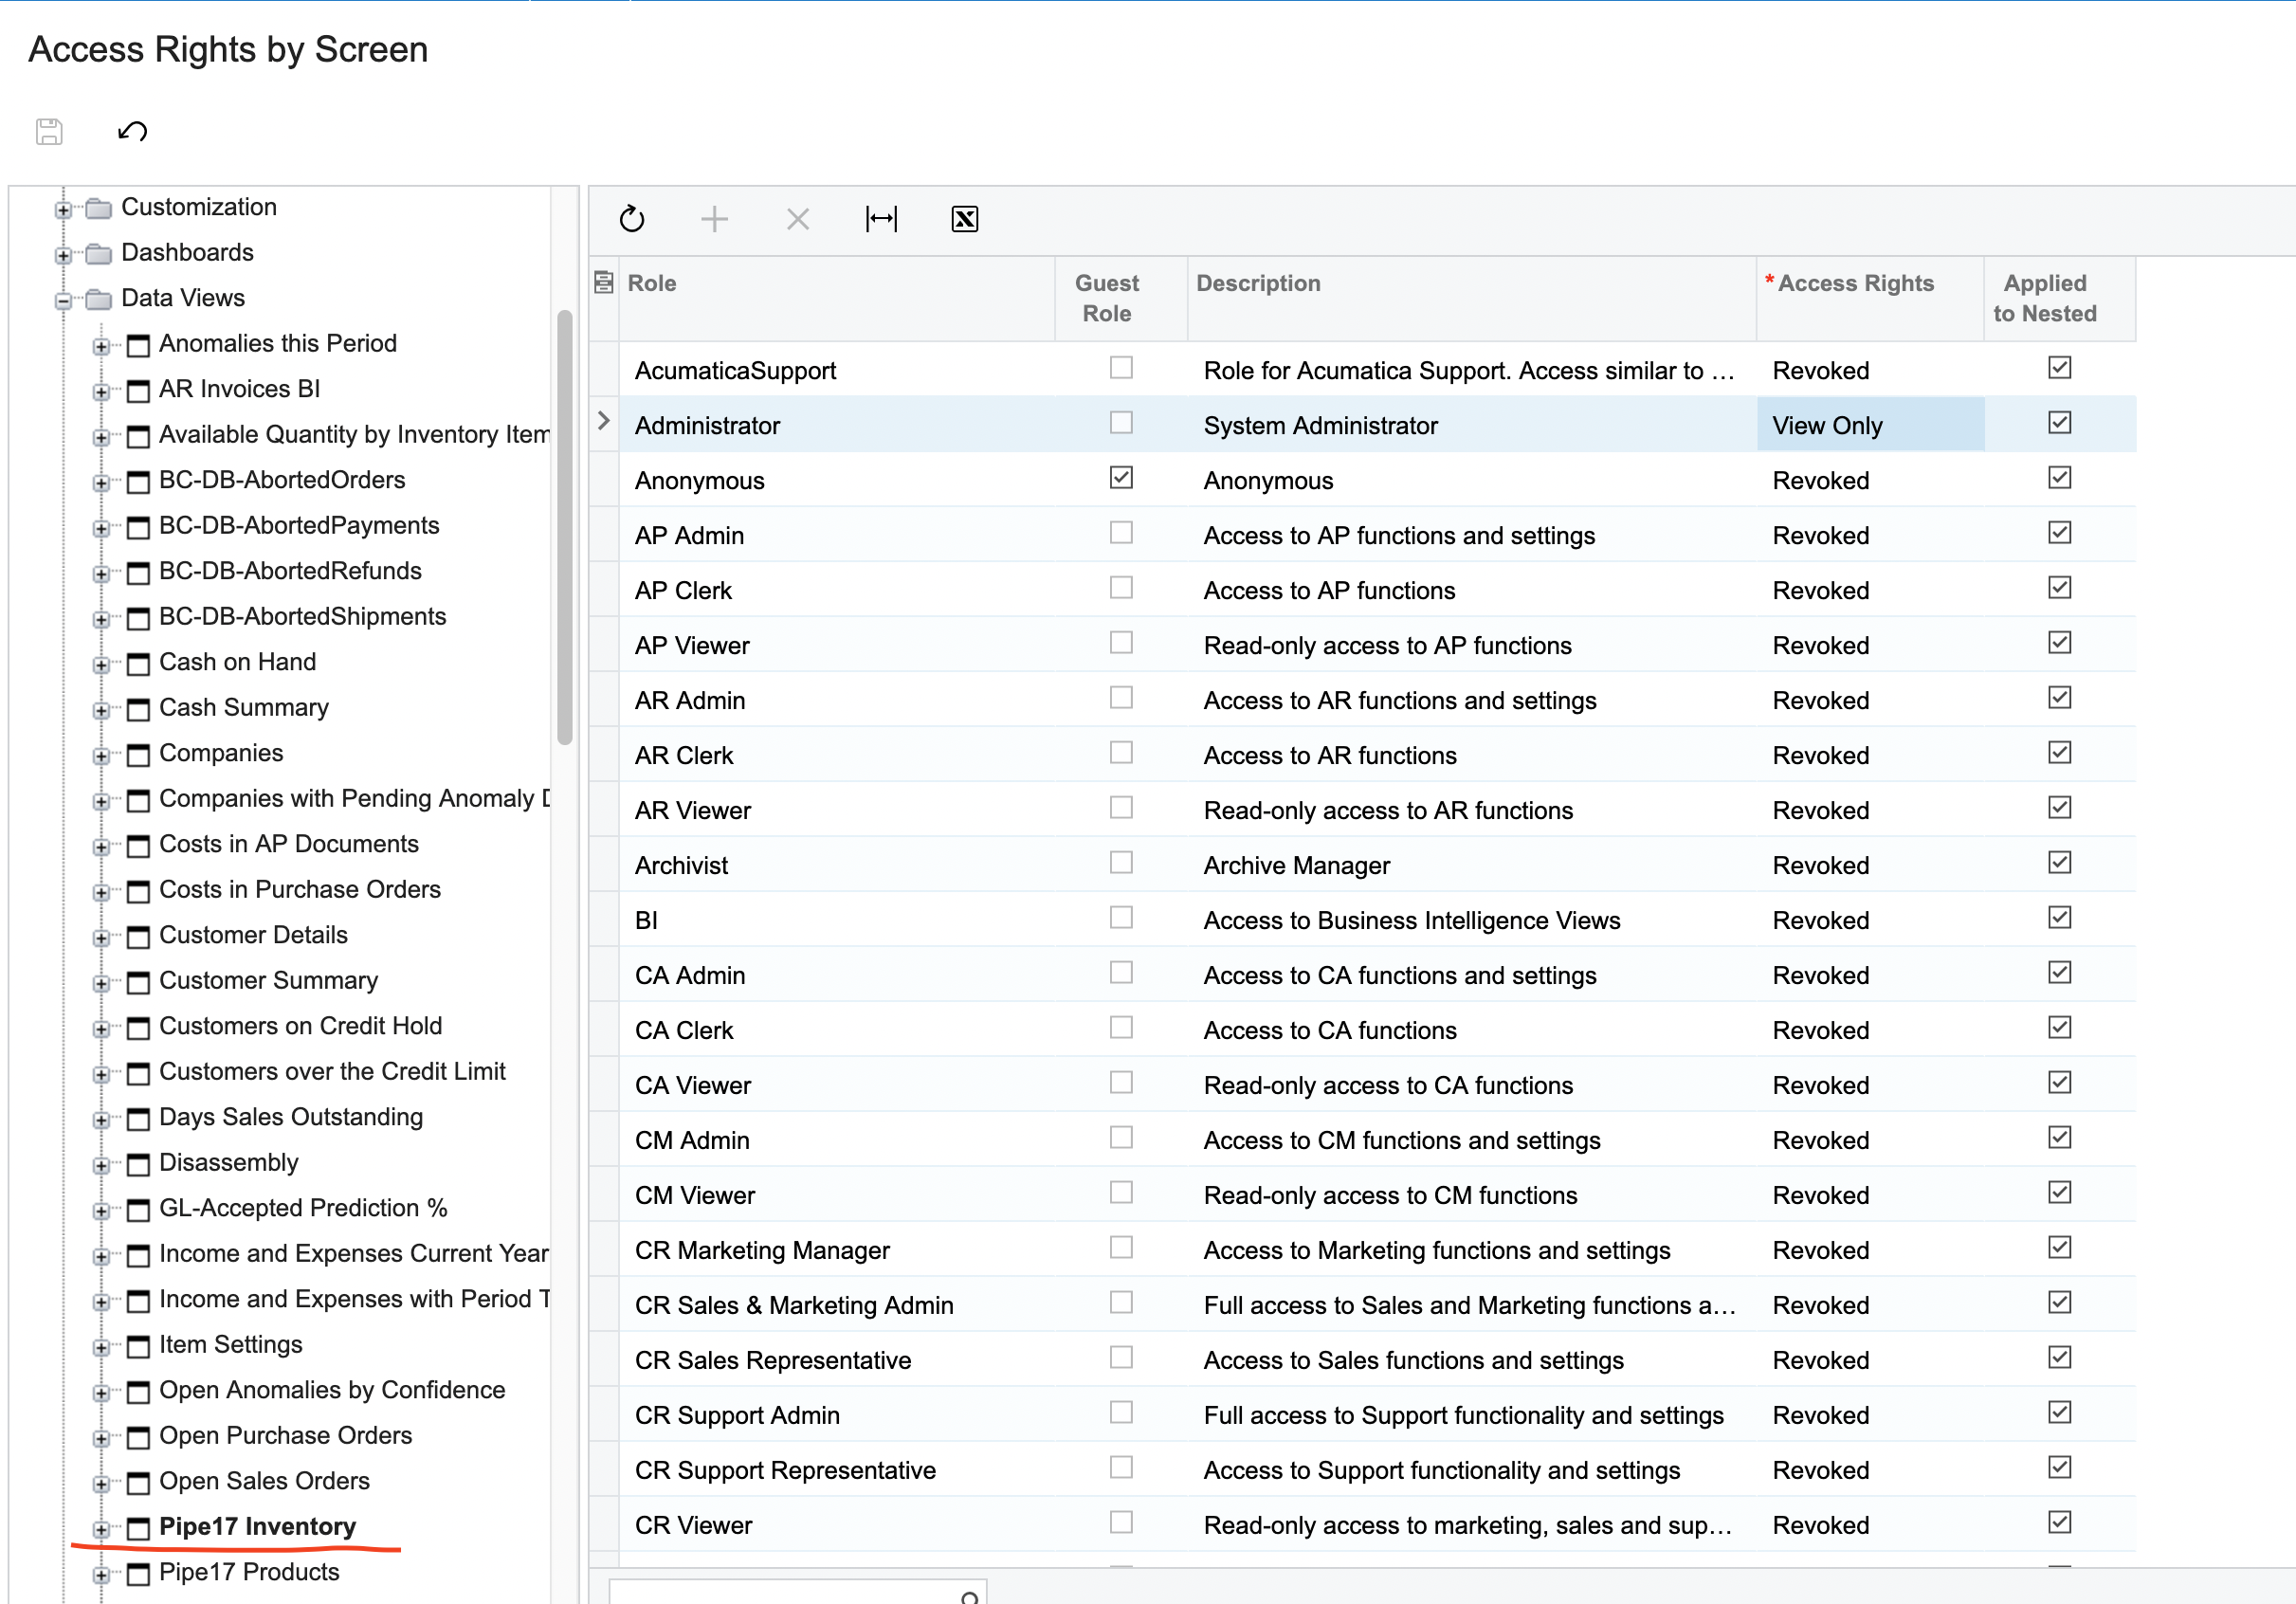Viewport: 2296px width, 1604px height.
Task: Select BC-DB-AbortedShipments in tree
Action: (x=302, y=616)
